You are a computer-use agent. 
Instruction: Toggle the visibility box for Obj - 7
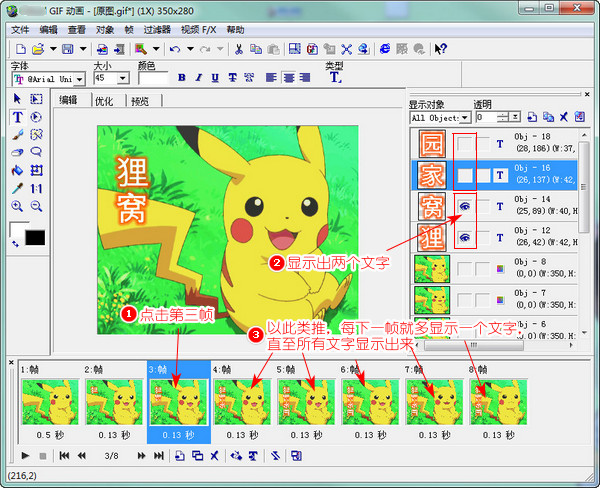pos(465,300)
